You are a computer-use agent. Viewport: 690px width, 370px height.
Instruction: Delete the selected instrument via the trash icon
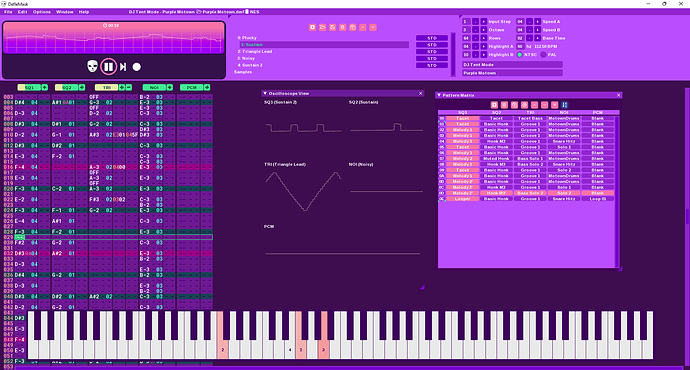343,27
